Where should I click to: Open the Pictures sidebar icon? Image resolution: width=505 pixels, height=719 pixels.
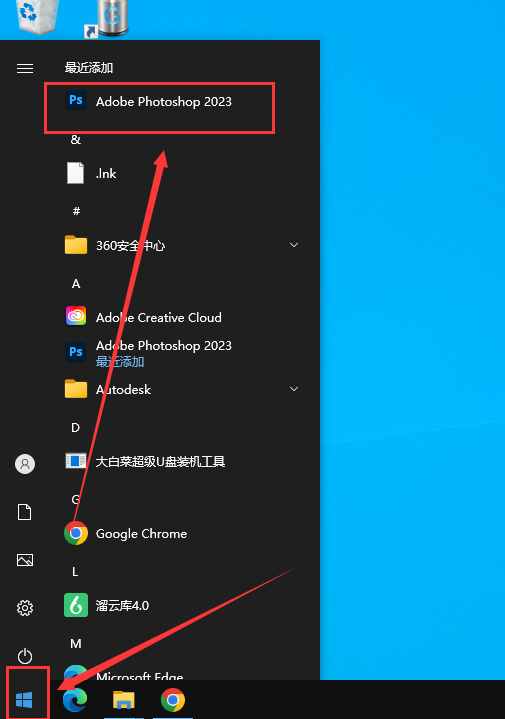coord(25,560)
